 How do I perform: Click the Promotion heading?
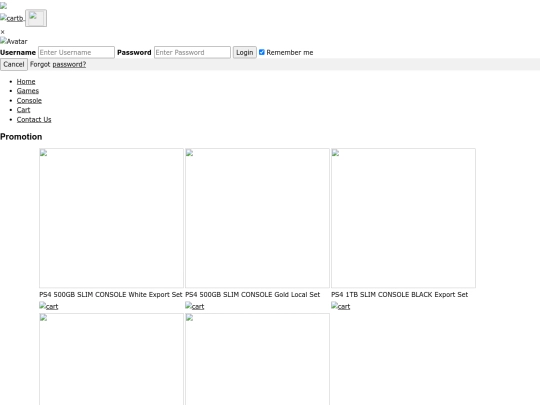[21, 137]
